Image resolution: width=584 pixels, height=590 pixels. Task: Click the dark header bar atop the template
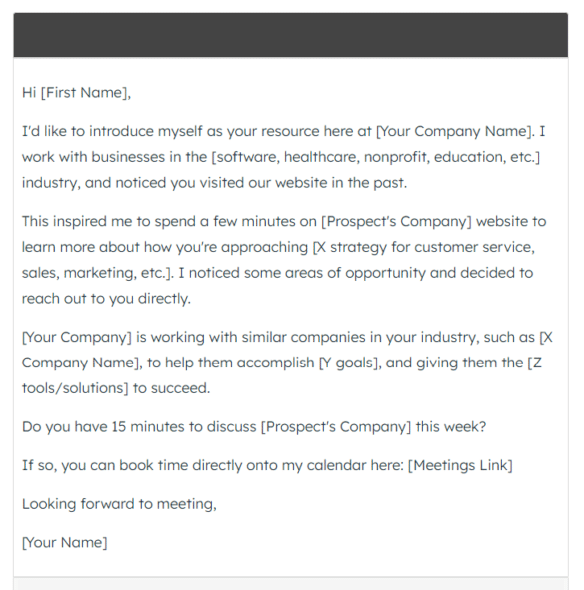click(x=290, y=35)
